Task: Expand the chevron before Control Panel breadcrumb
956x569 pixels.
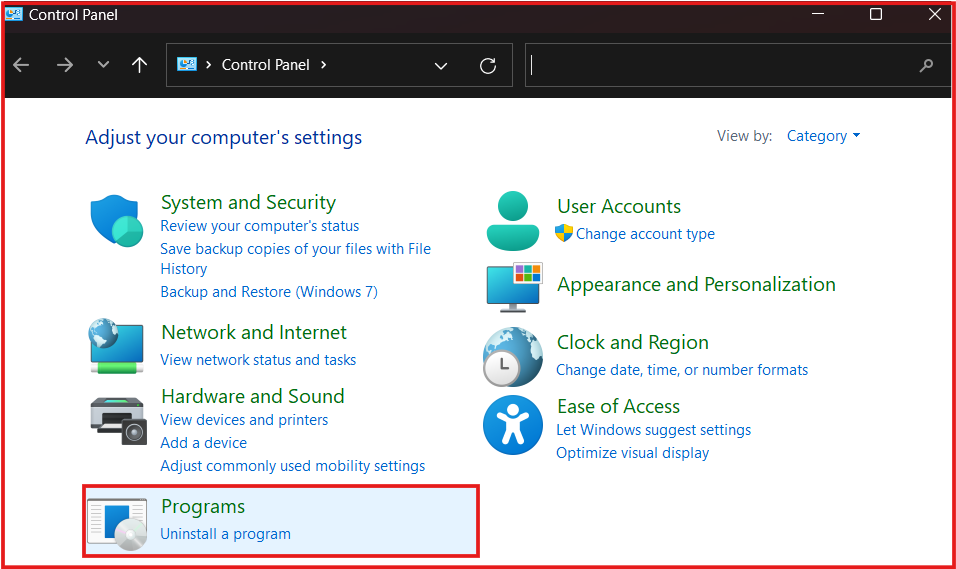Action: point(209,65)
